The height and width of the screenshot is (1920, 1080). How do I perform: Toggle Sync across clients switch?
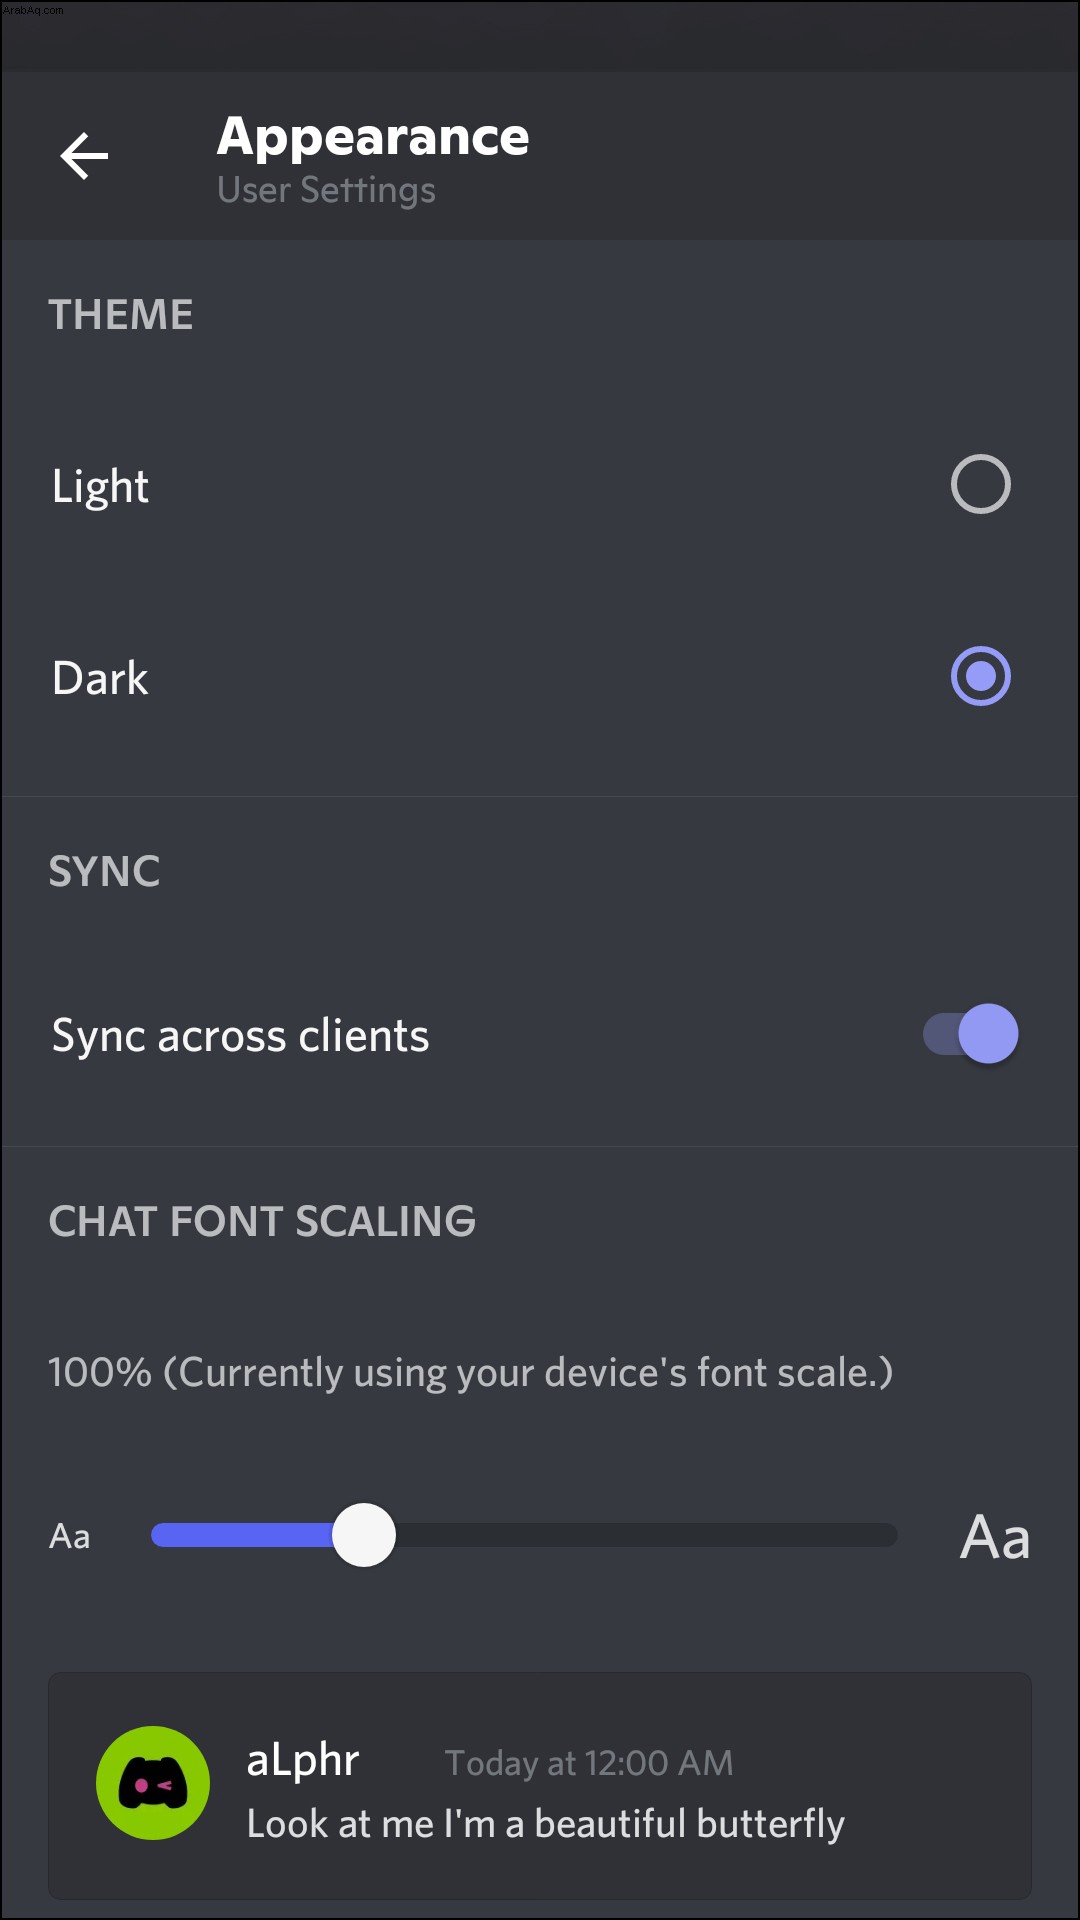click(x=970, y=1034)
